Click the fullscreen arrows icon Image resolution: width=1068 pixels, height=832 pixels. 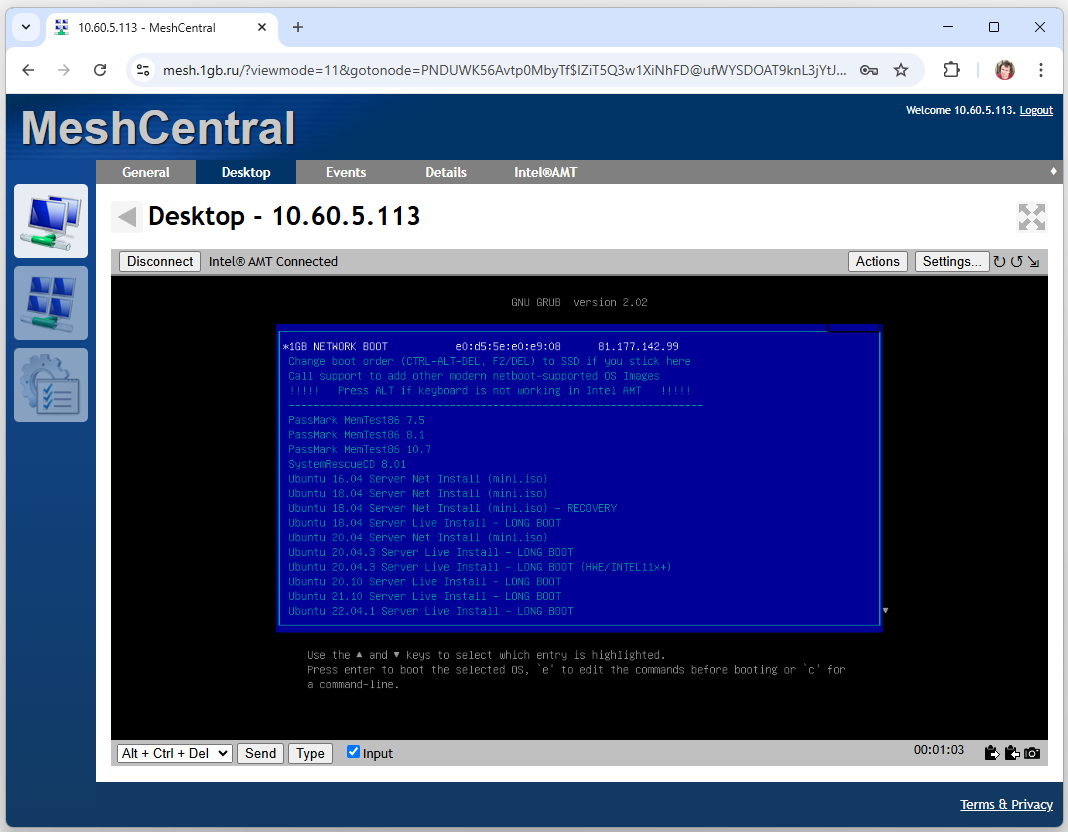[1031, 217]
